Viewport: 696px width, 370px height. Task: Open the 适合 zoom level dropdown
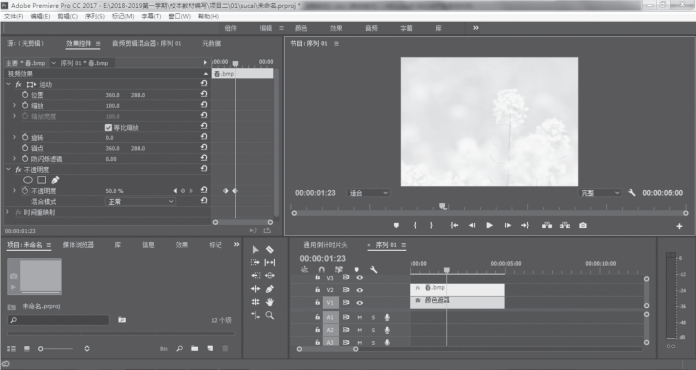pos(368,193)
